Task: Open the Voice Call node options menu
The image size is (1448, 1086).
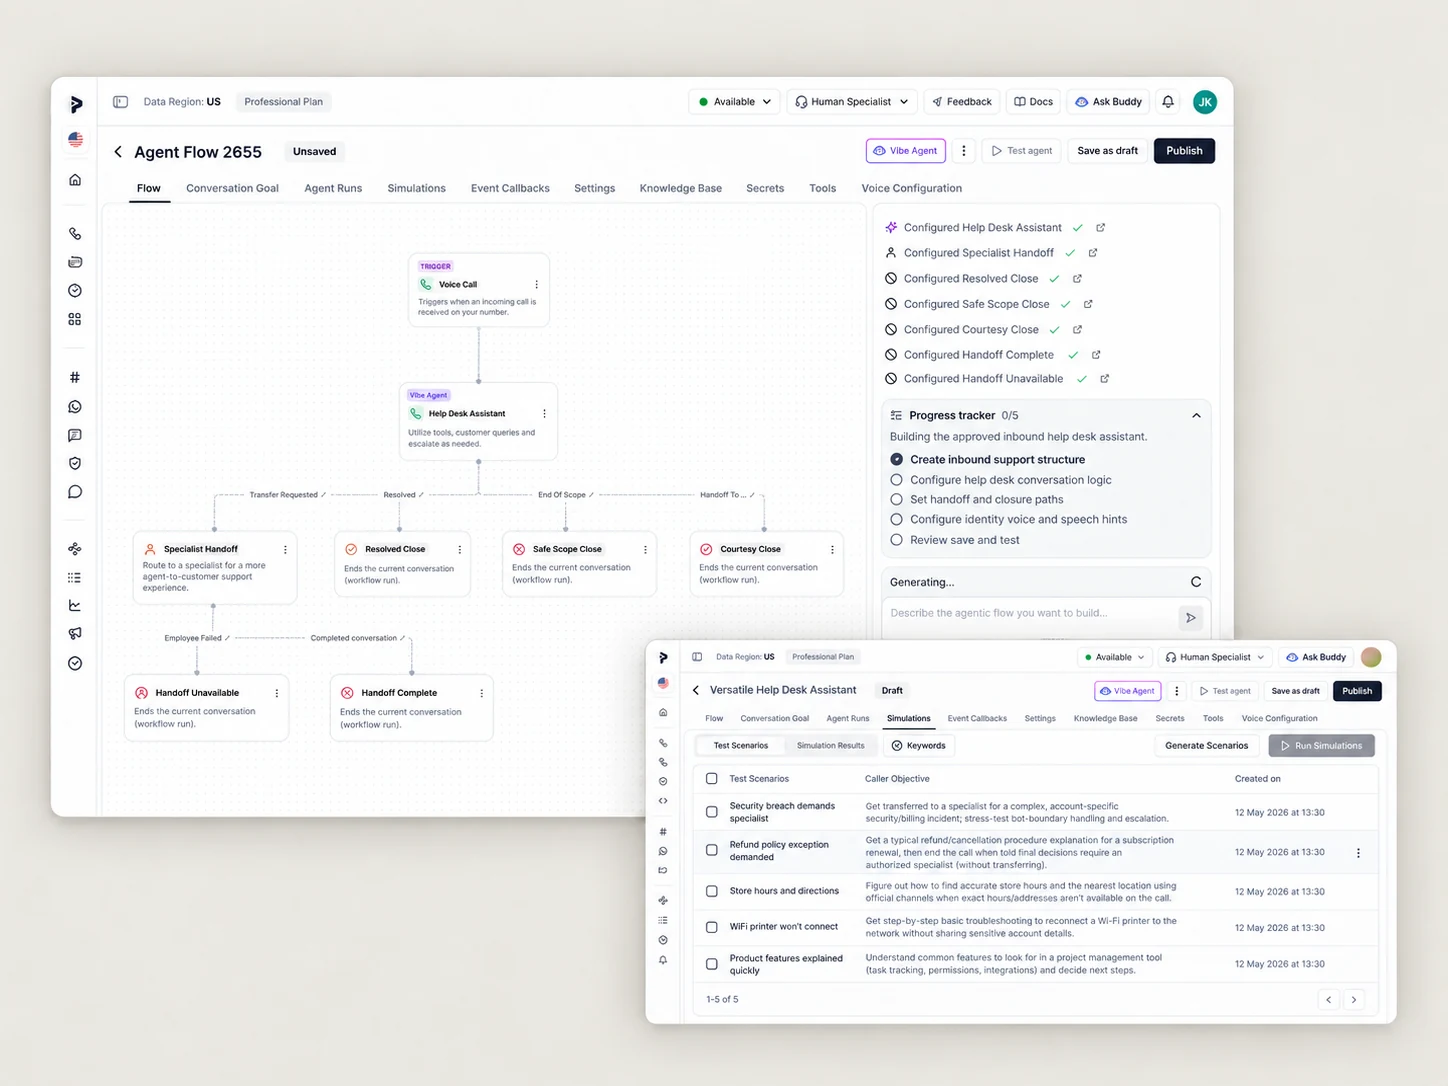Action: coord(536,285)
